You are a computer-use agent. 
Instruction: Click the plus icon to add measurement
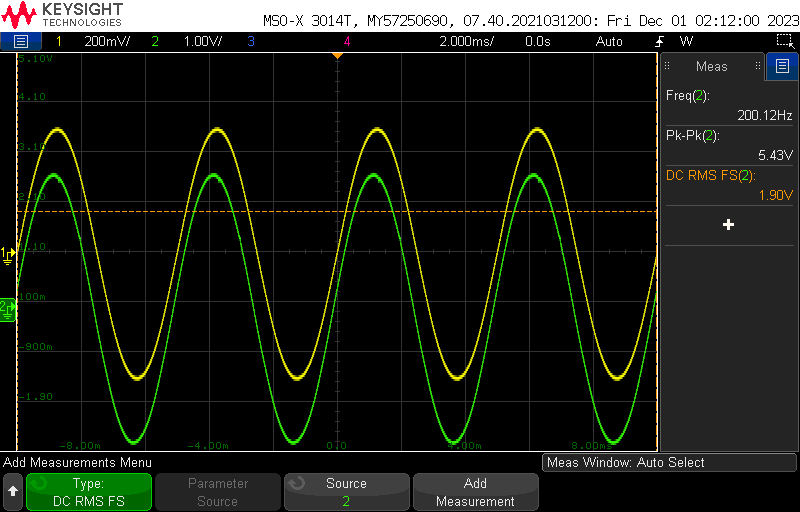click(728, 225)
